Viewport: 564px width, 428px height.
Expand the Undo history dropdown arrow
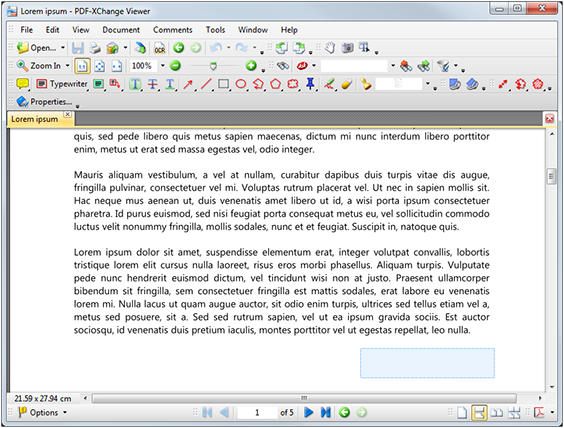[228, 47]
